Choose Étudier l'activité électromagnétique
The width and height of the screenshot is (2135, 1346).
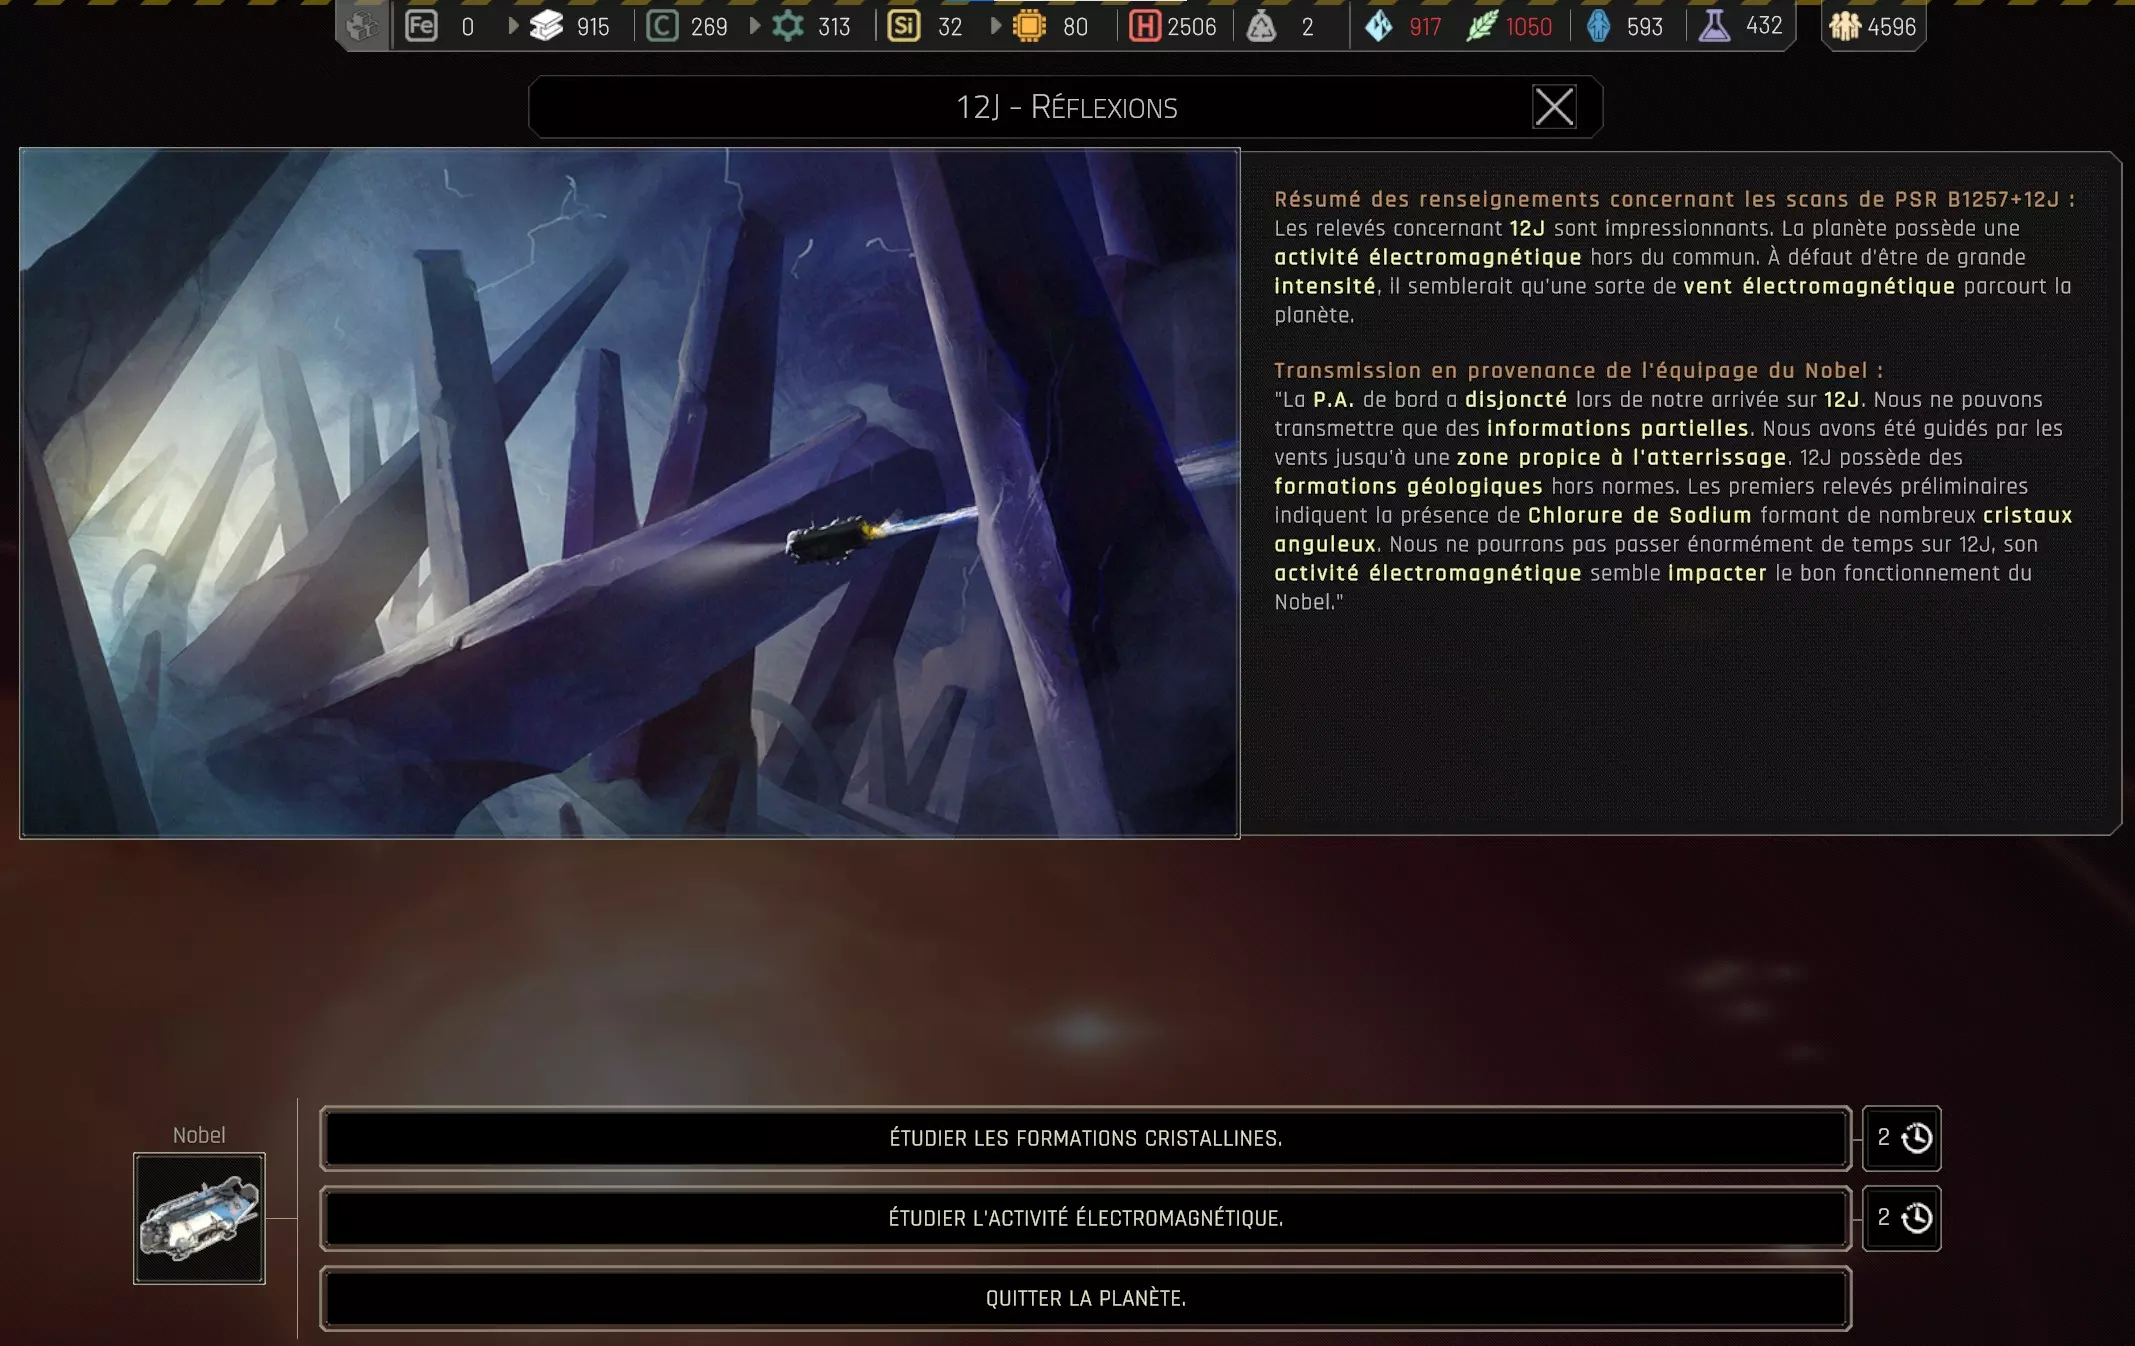click(x=1085, y=1218)
